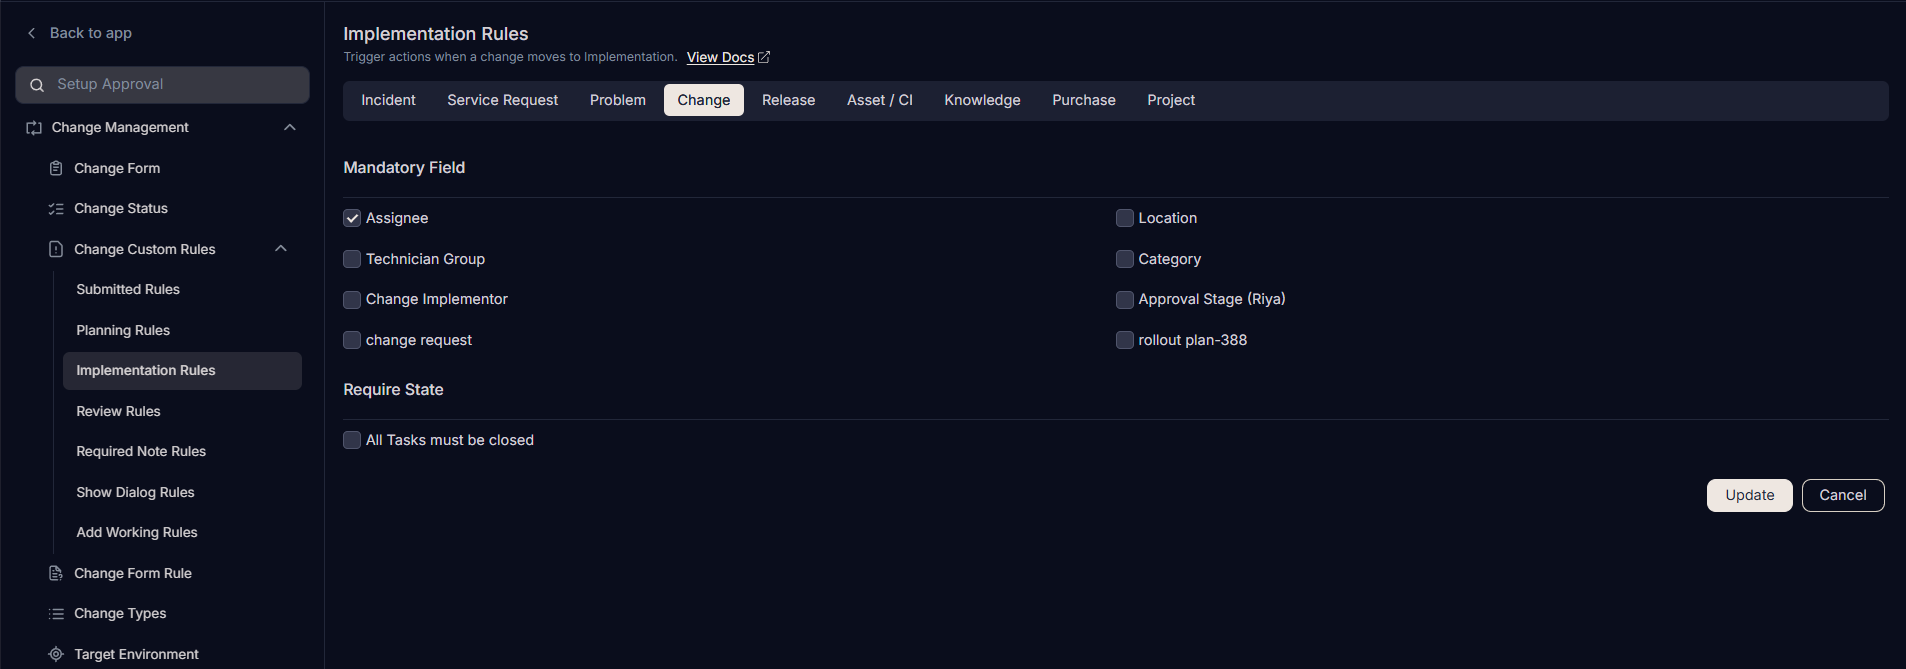Select the Knowledge tab
This screenshot has height=669, width=1906.
point(983,100)
